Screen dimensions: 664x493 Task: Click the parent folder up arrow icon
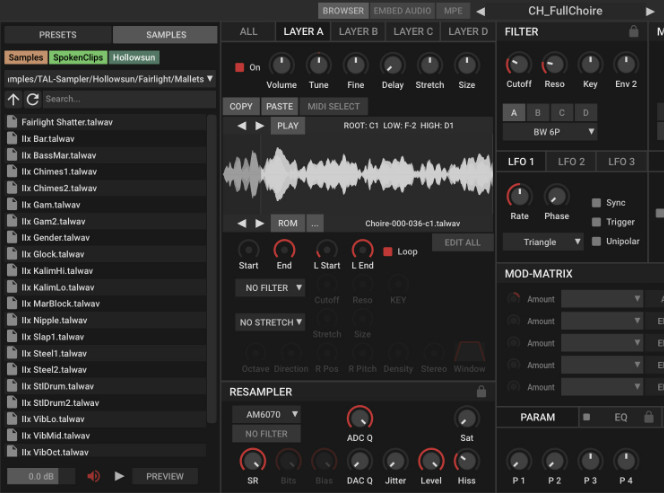pyautogui.click(x=13, y=99)
